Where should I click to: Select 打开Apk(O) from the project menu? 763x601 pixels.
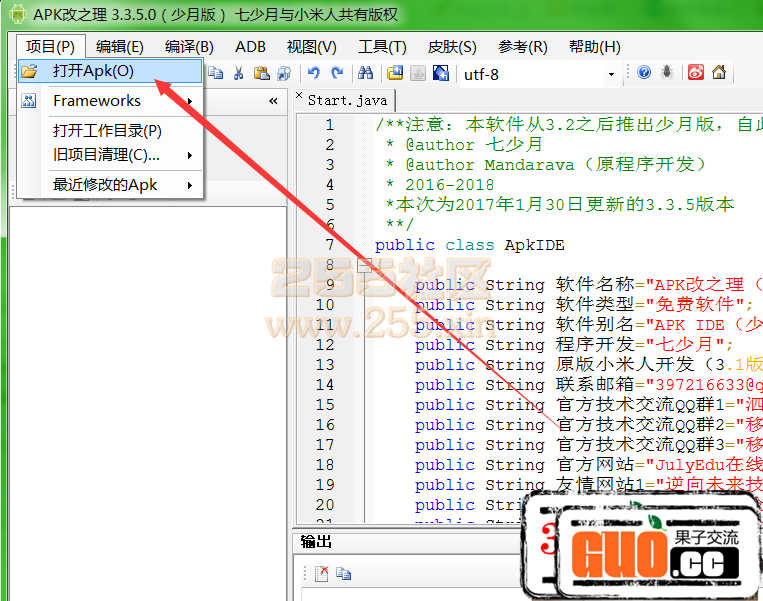pyautogui.click(x=93, y=71)
